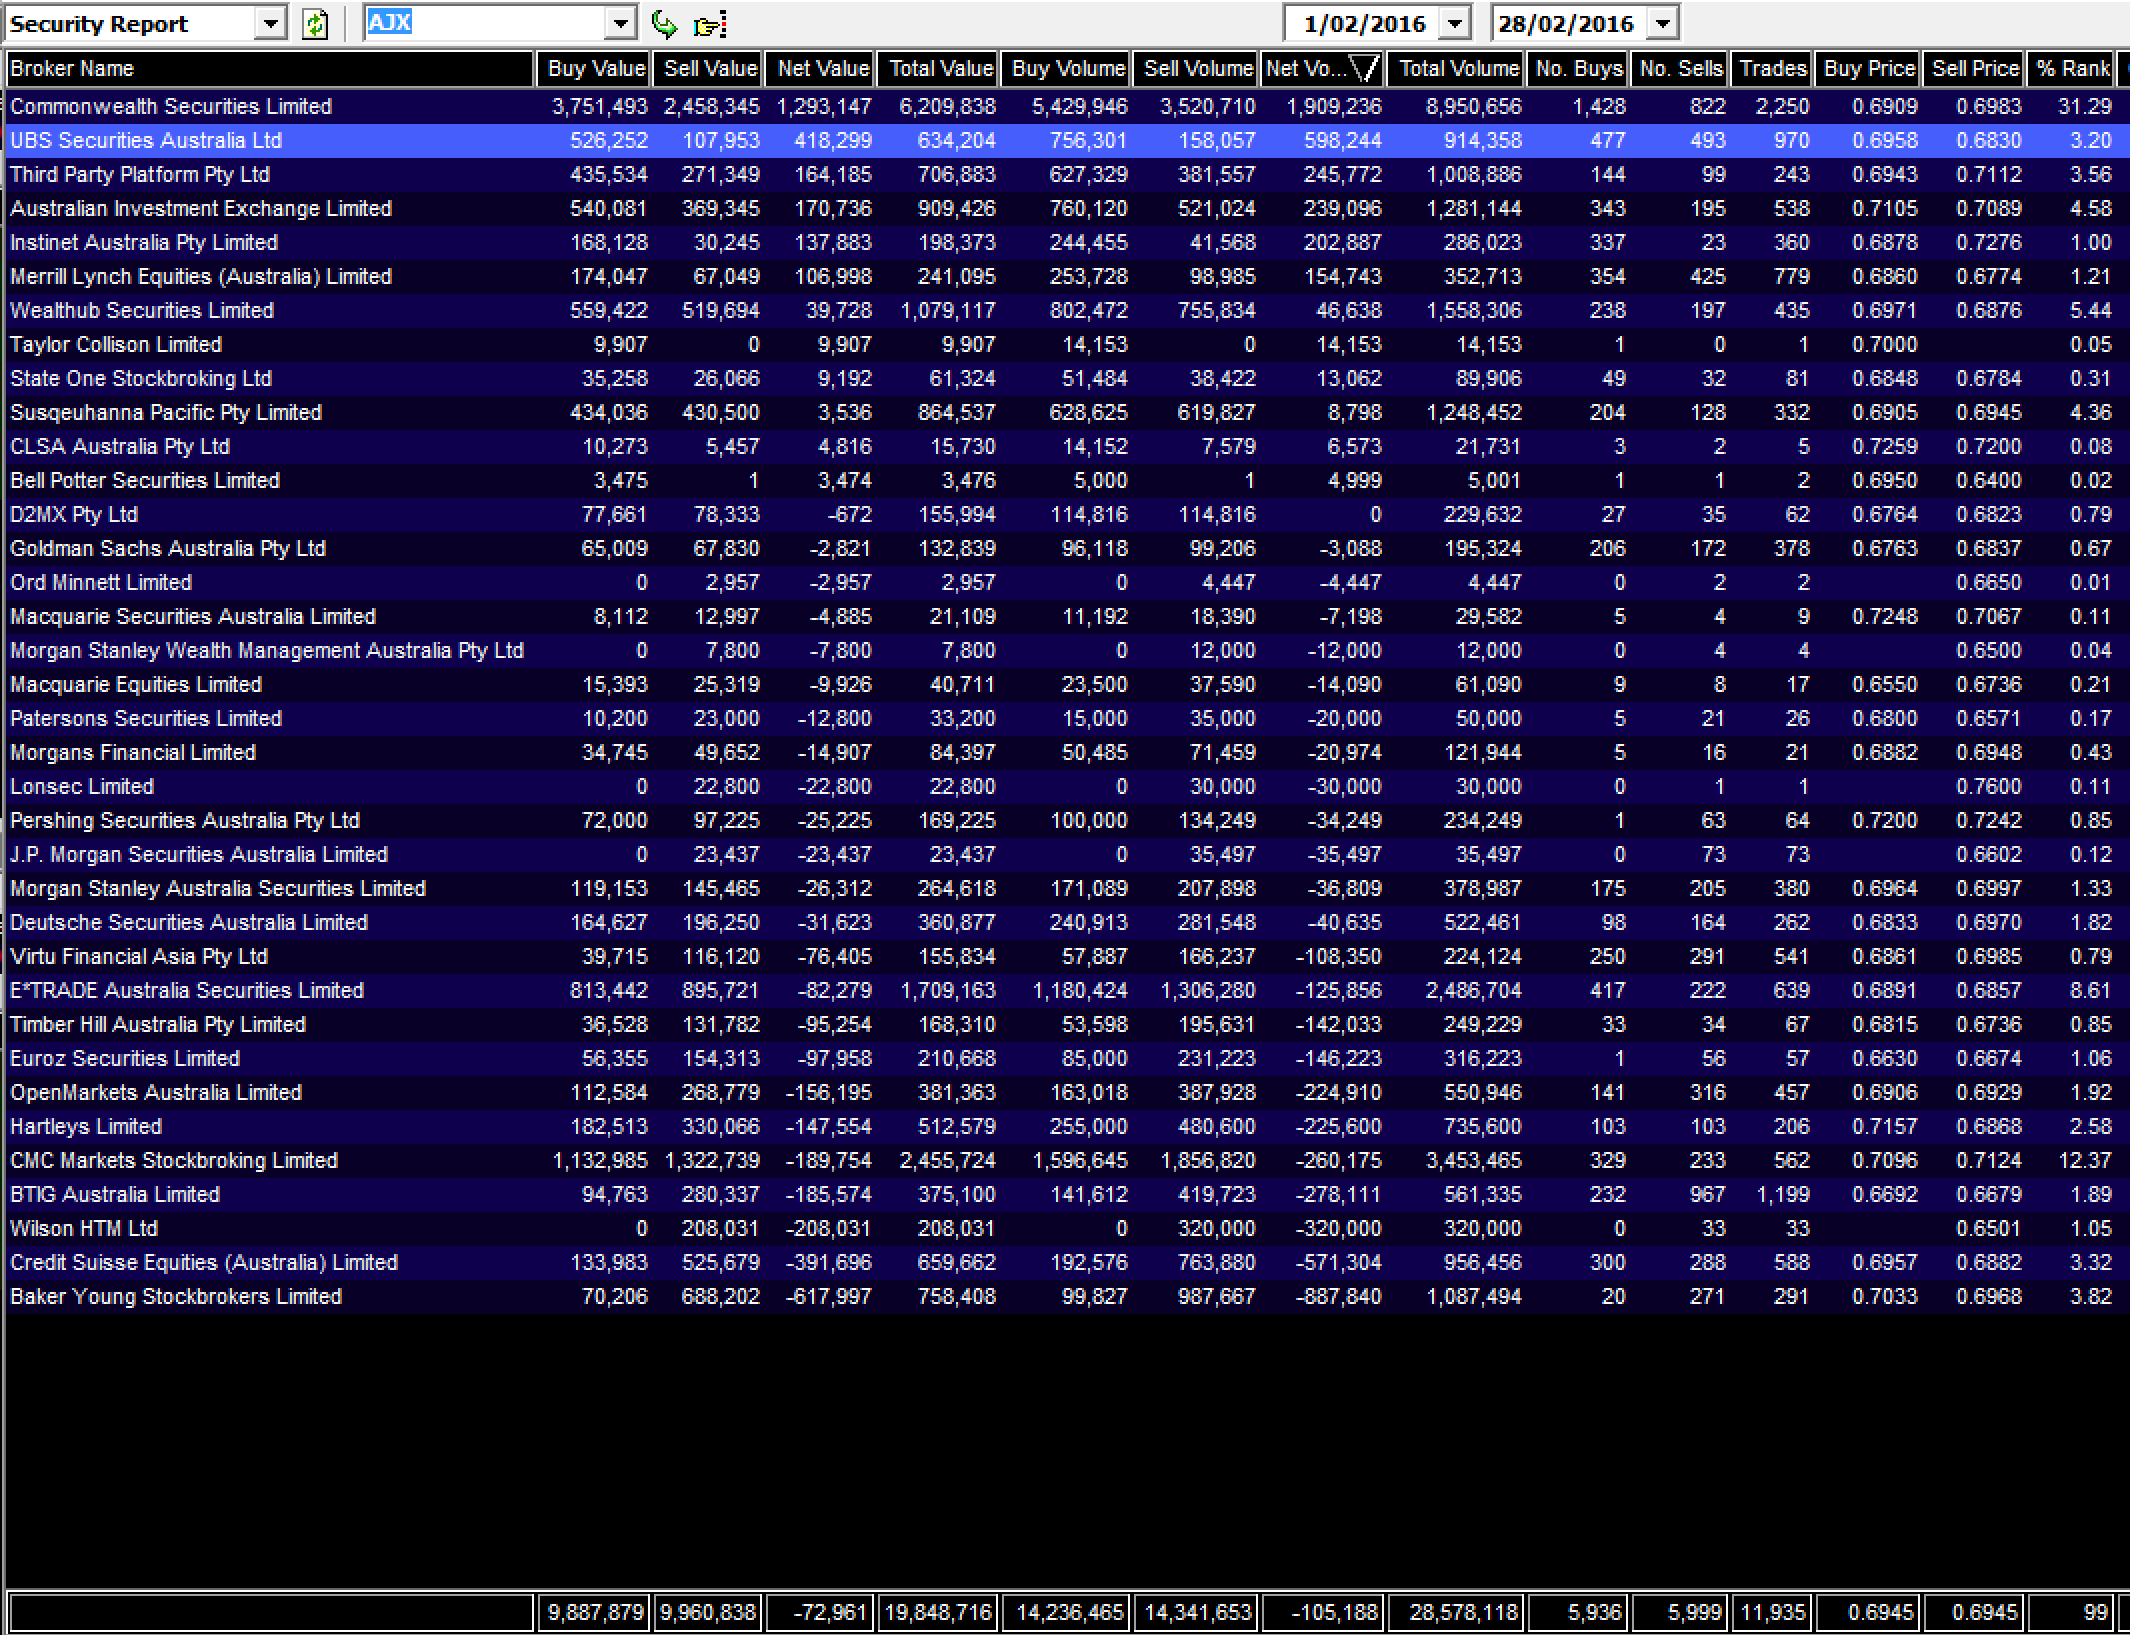2130x1635 pixels.
Task: Select Taylor Collison Limited row
Action: click(x=1067, y=344)
